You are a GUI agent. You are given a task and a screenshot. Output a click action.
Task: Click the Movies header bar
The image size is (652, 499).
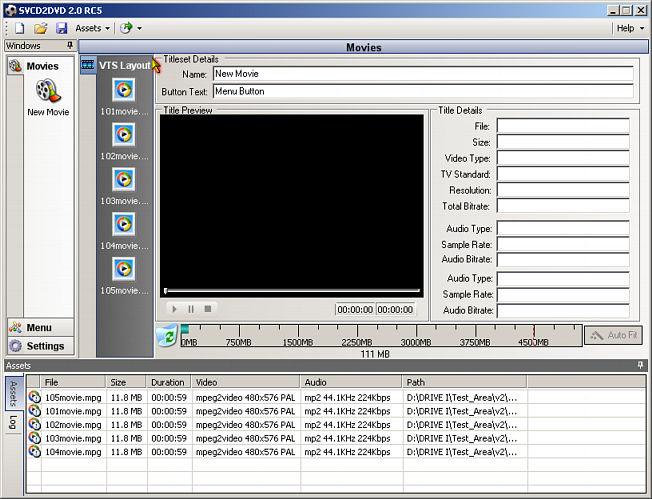pyautogui.click(x=363, y=47)
